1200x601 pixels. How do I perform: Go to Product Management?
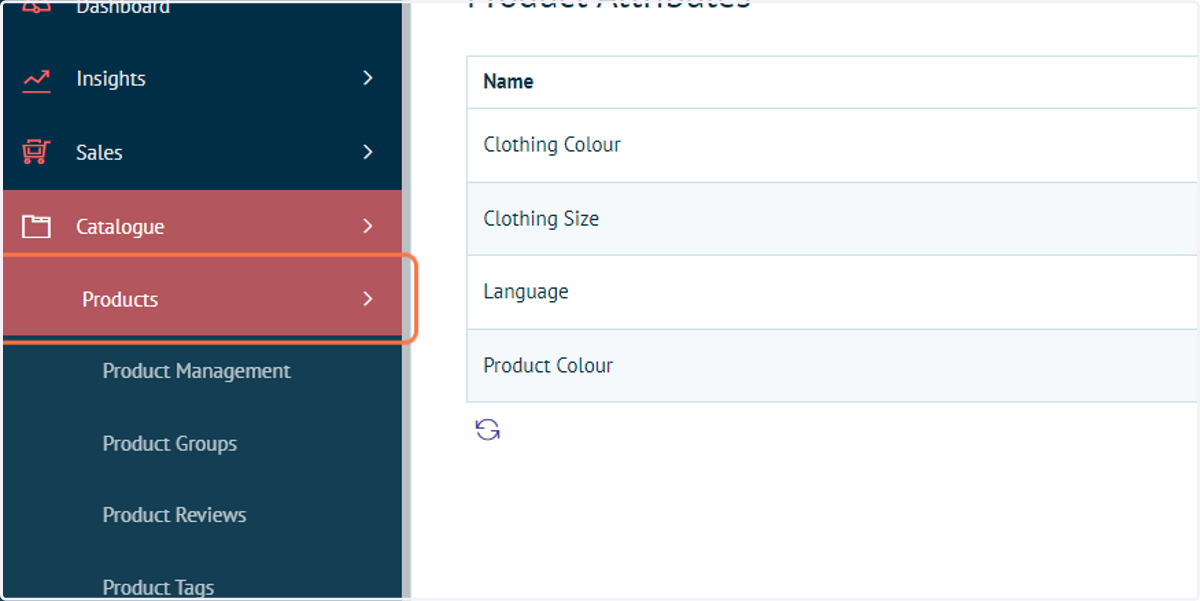[x=196, y=371]
